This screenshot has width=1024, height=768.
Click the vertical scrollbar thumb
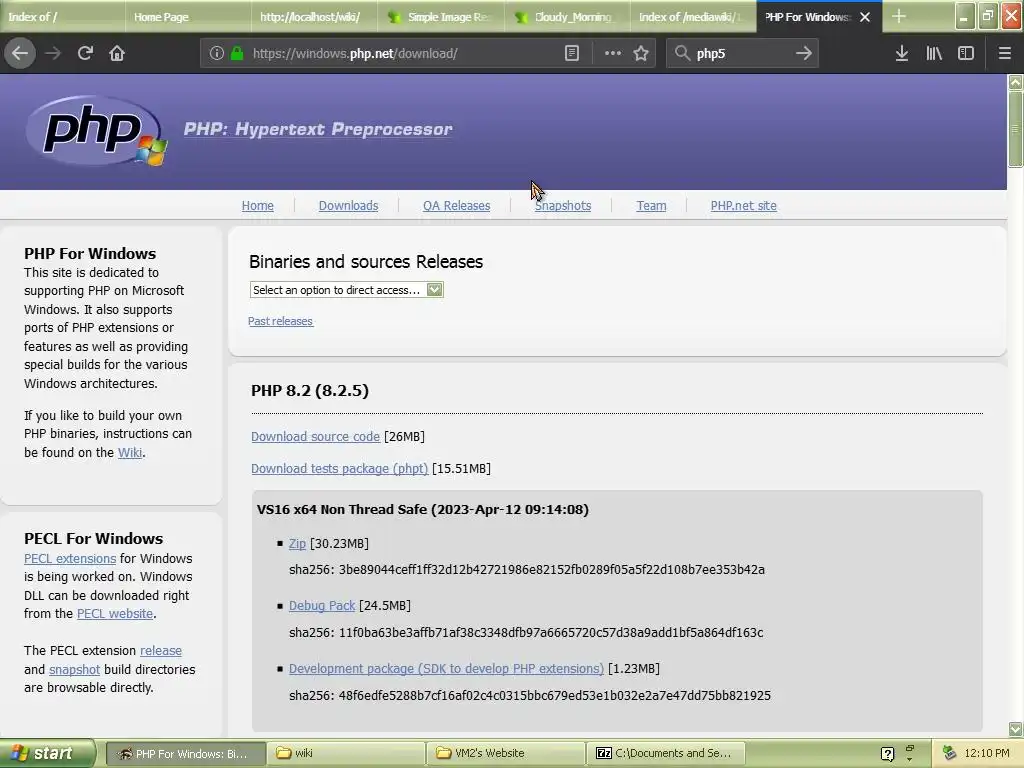point(1015,129)
